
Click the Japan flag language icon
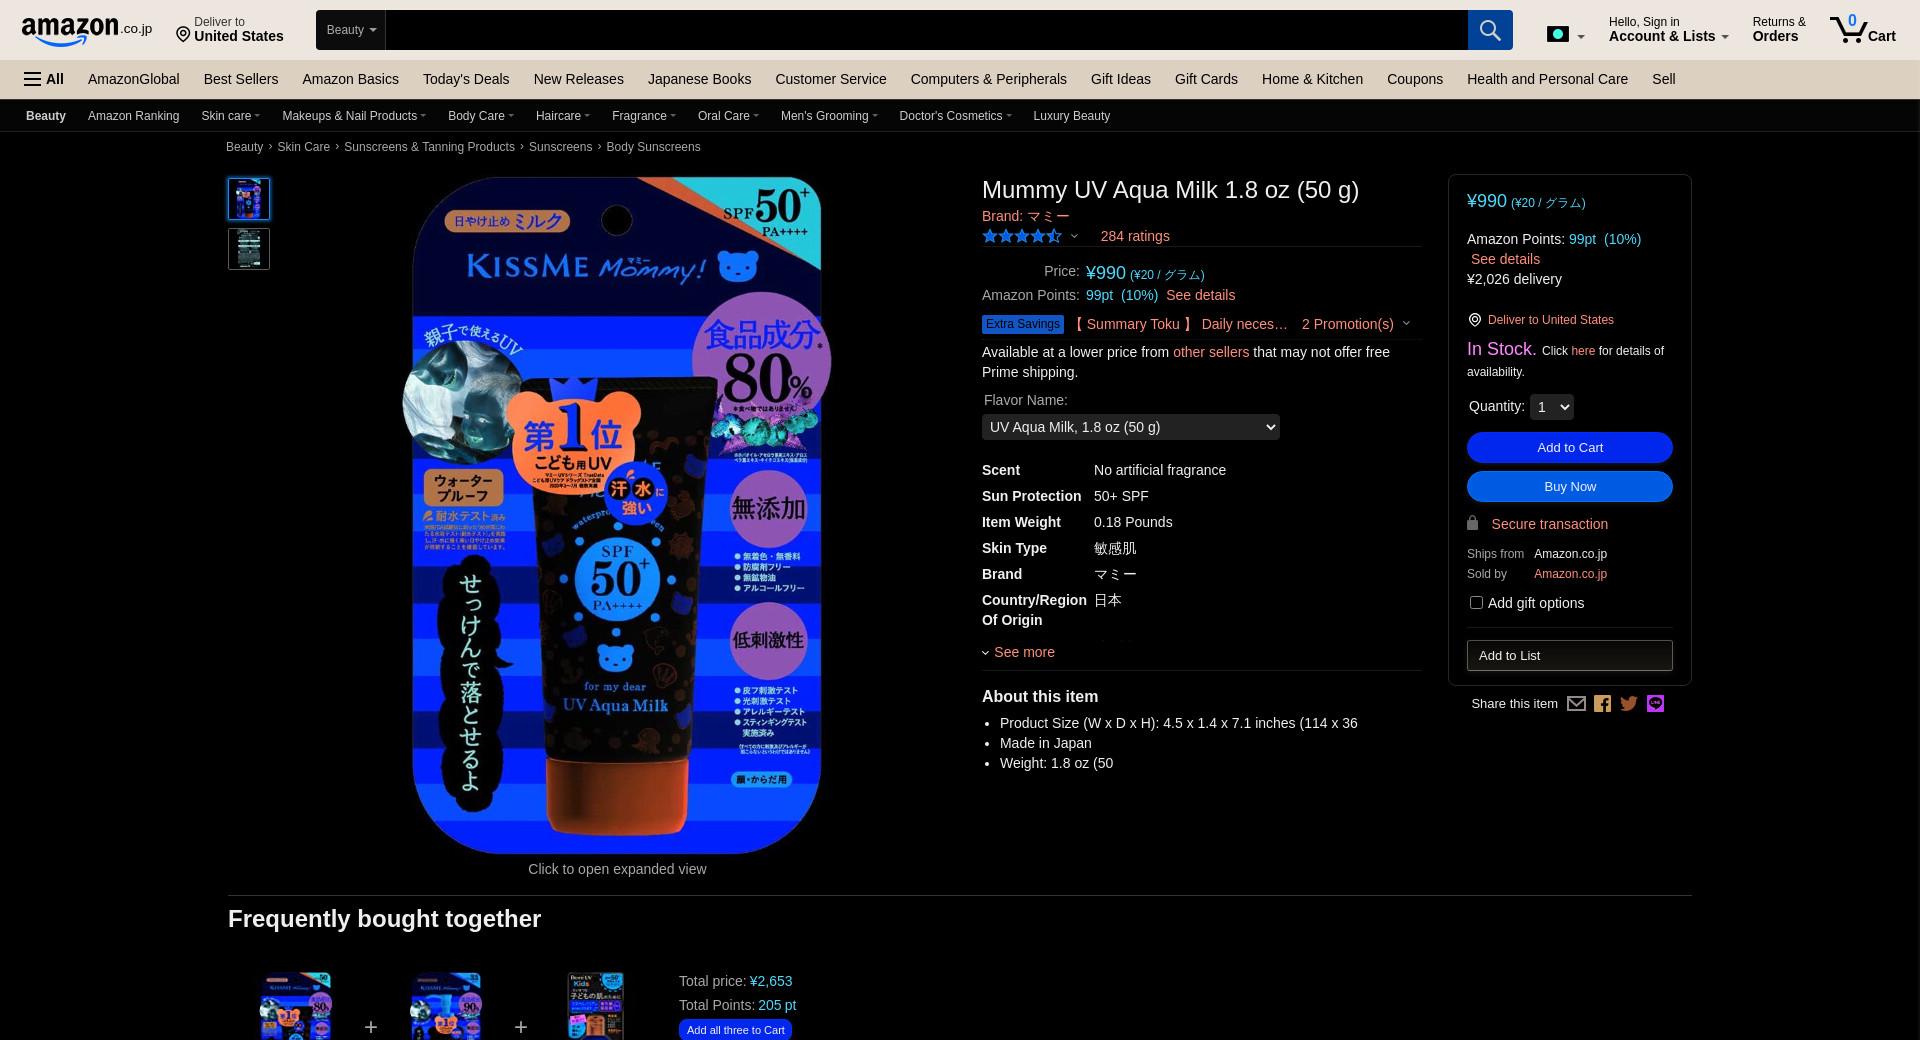[x=1557, y=34]
